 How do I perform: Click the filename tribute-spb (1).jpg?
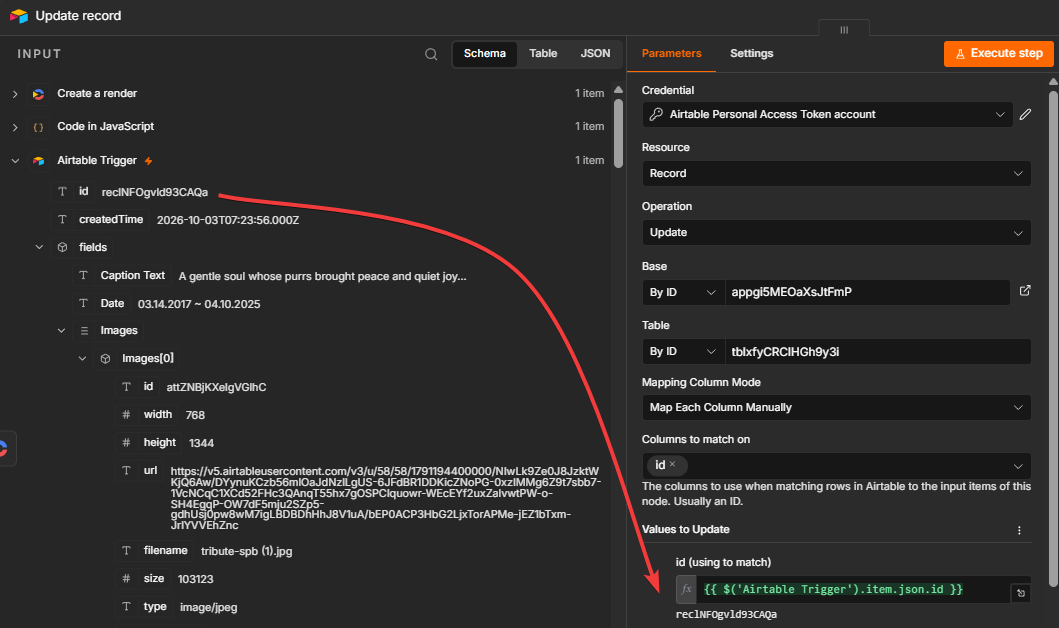(x=247, y=551)
